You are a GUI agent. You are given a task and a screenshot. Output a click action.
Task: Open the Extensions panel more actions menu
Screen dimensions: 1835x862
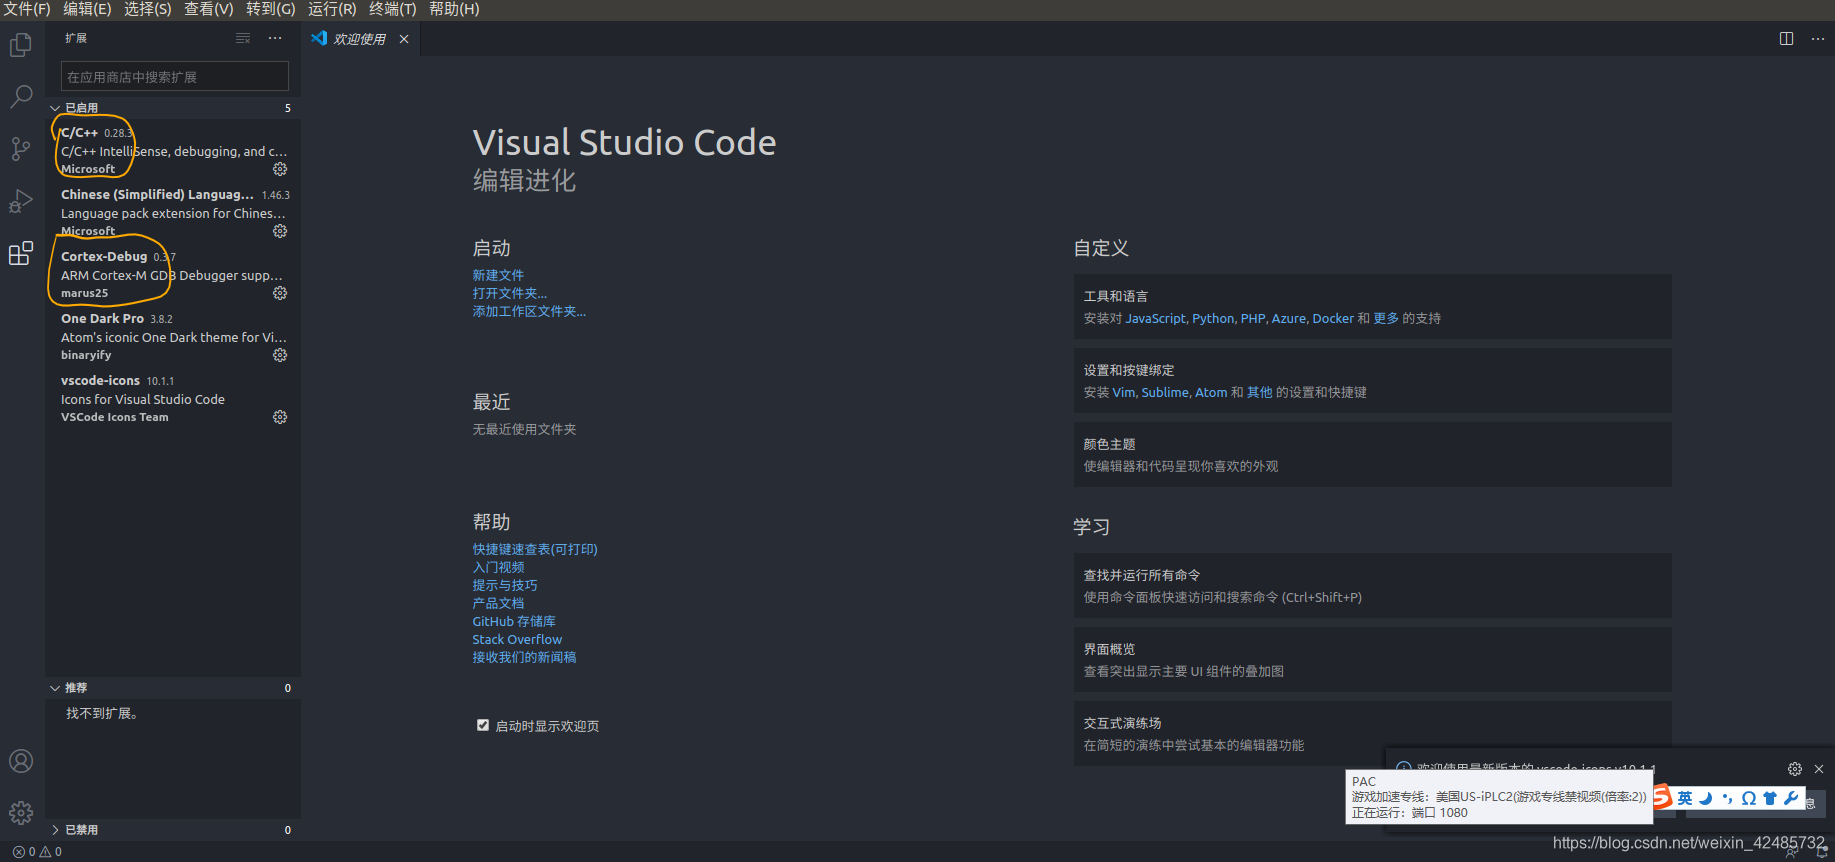275,38
